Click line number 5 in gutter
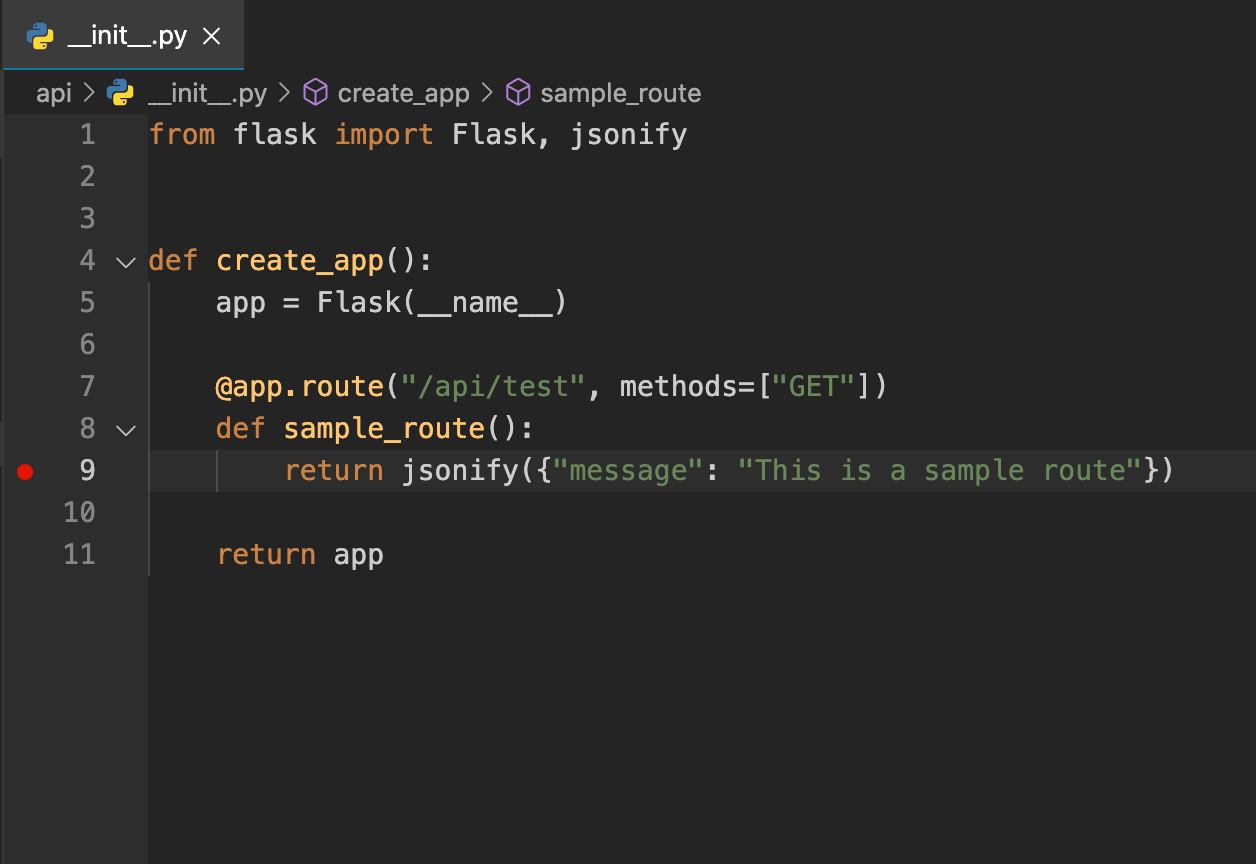The image size is (1256, 864). (87, 303)
